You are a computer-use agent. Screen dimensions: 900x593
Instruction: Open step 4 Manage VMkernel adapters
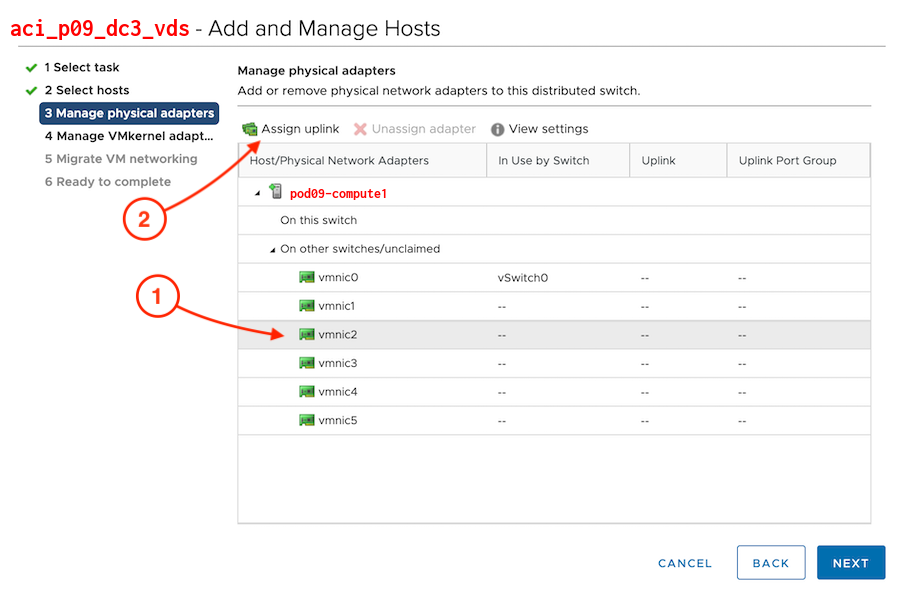tap(128, 136)
